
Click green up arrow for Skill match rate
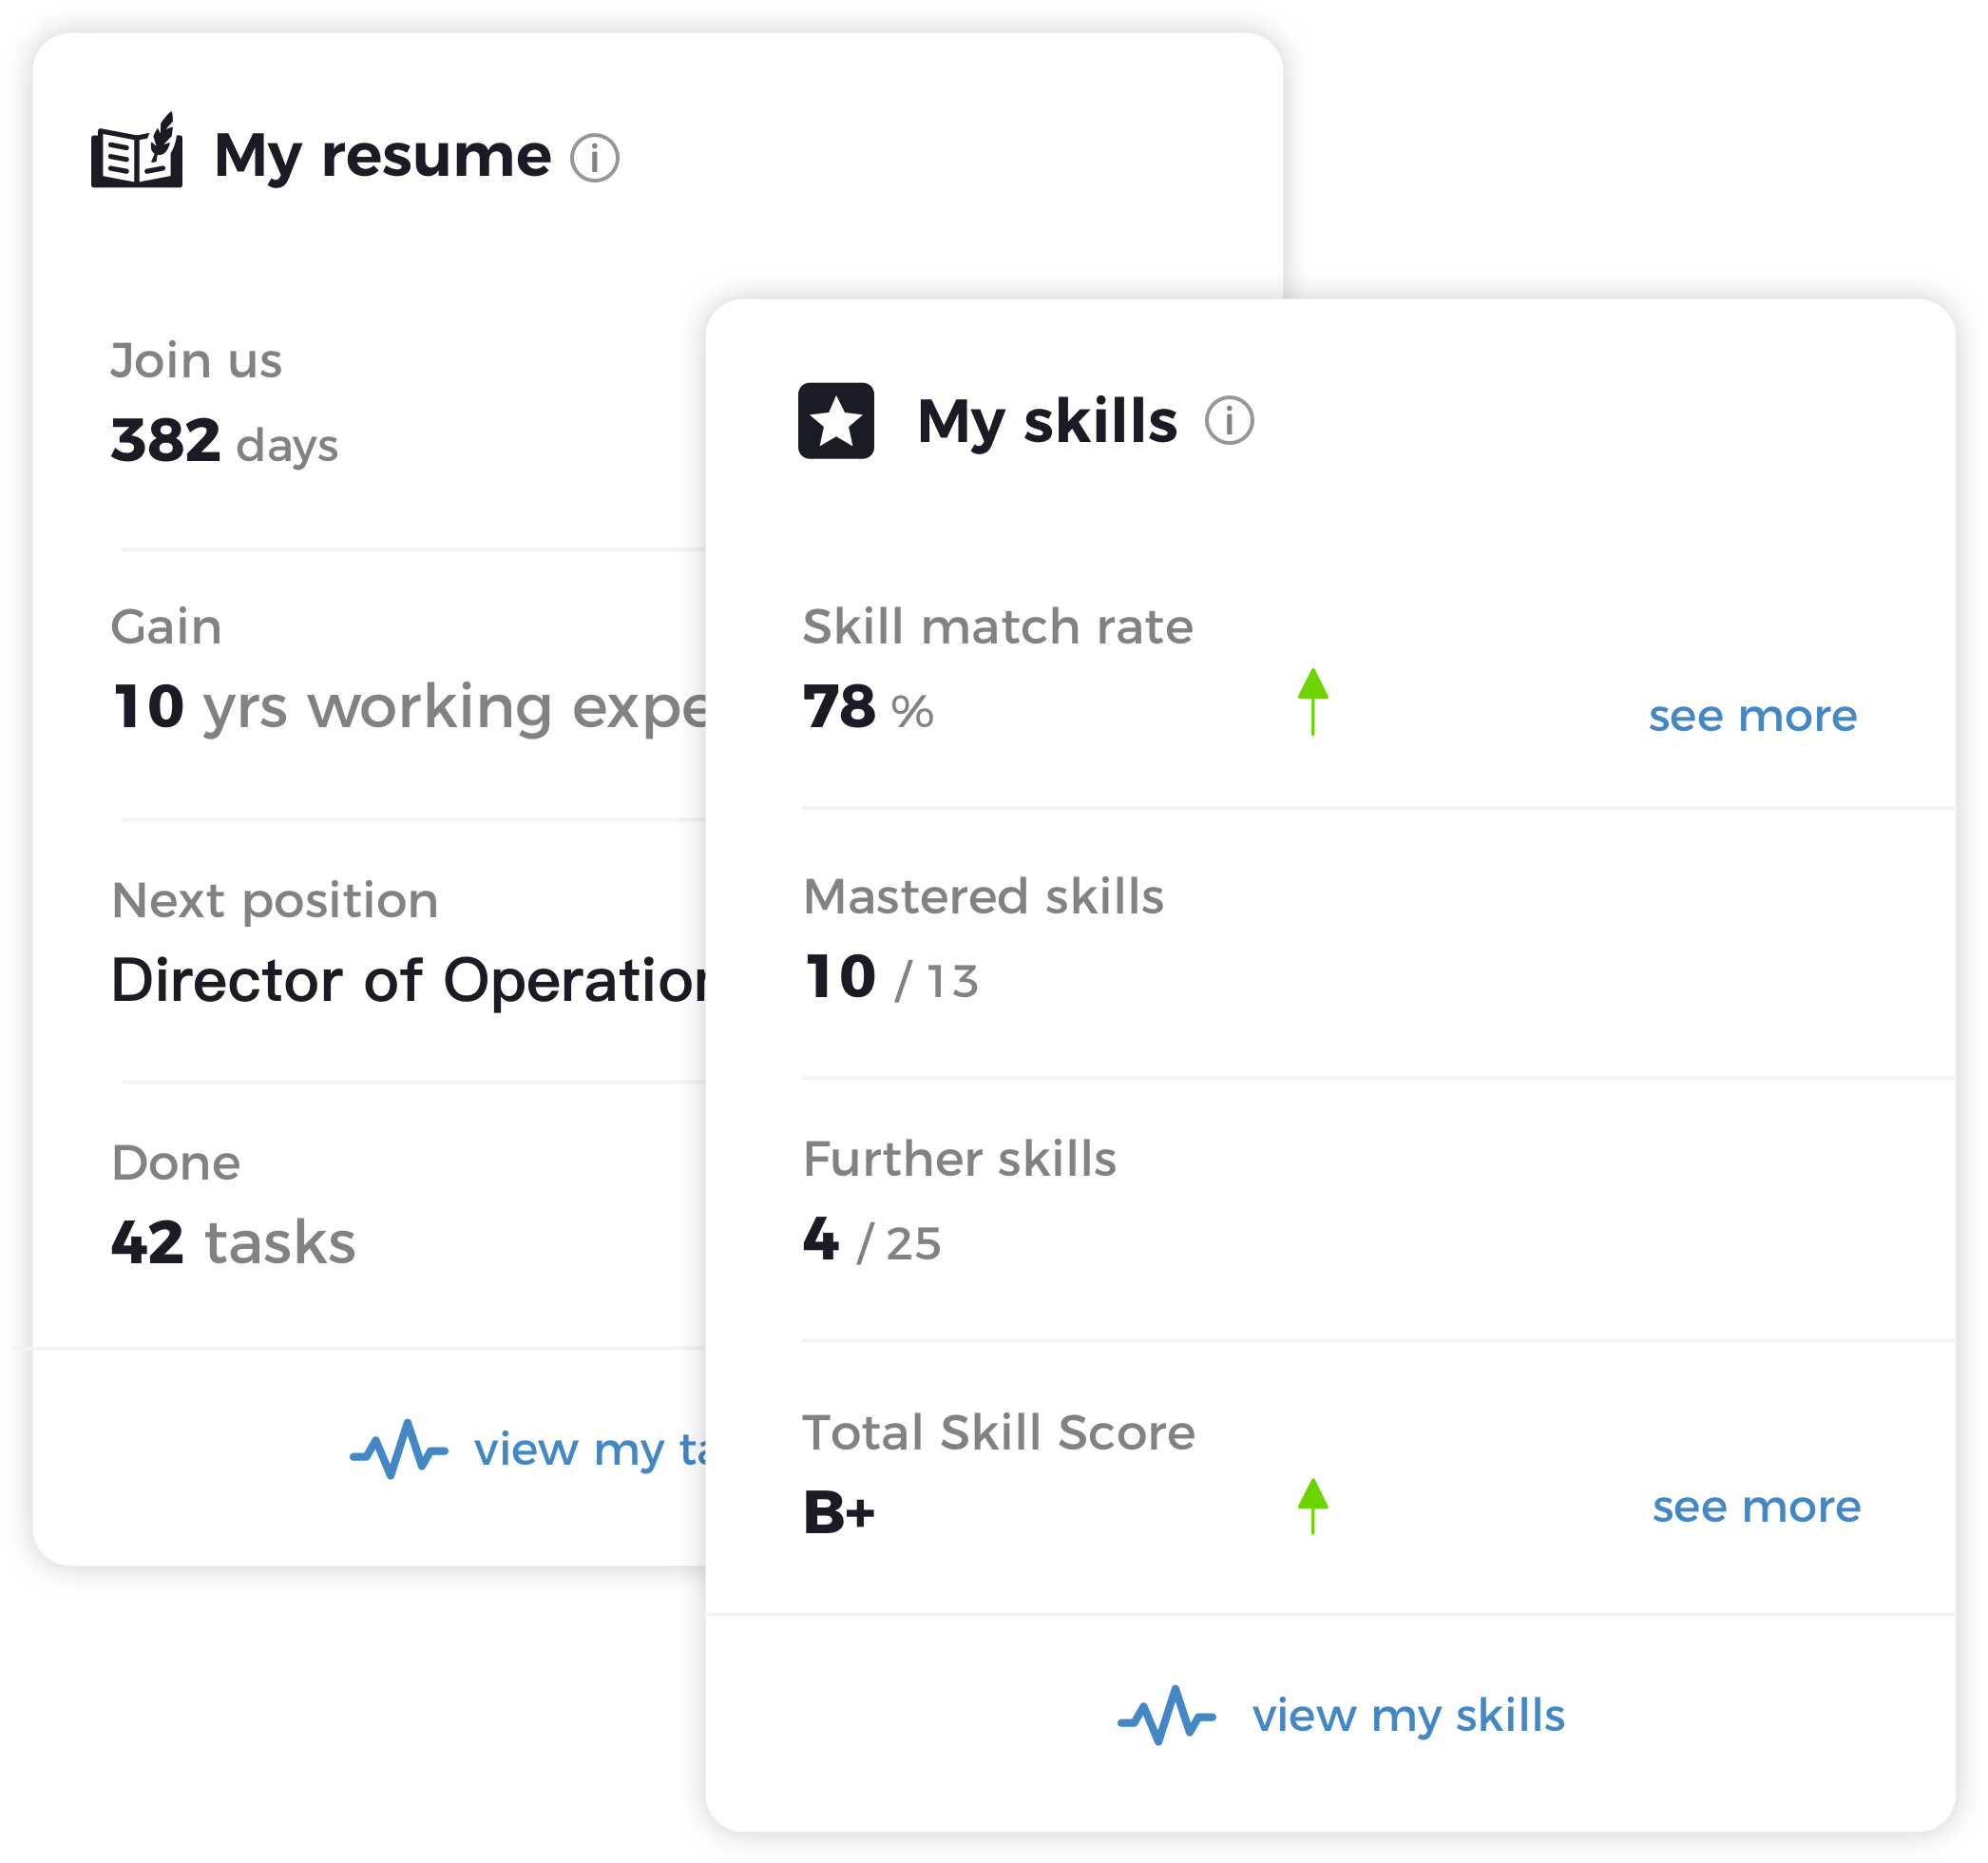tap(1313, 702)
